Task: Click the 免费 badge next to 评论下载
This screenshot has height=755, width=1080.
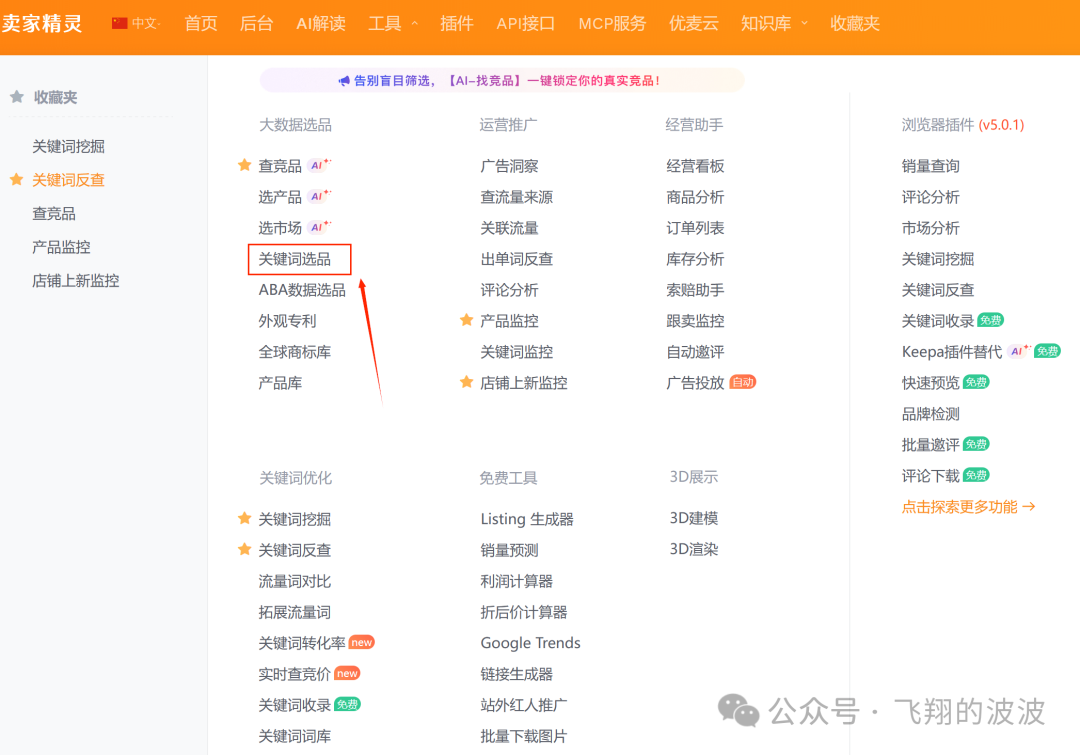Action: click(x=975, y=474)
